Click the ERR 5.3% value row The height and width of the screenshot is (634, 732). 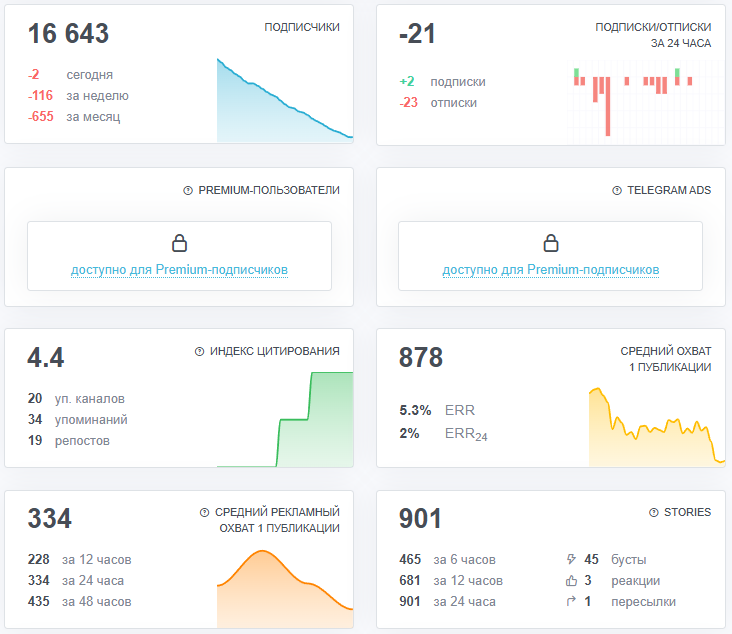[x=437, y=410]
